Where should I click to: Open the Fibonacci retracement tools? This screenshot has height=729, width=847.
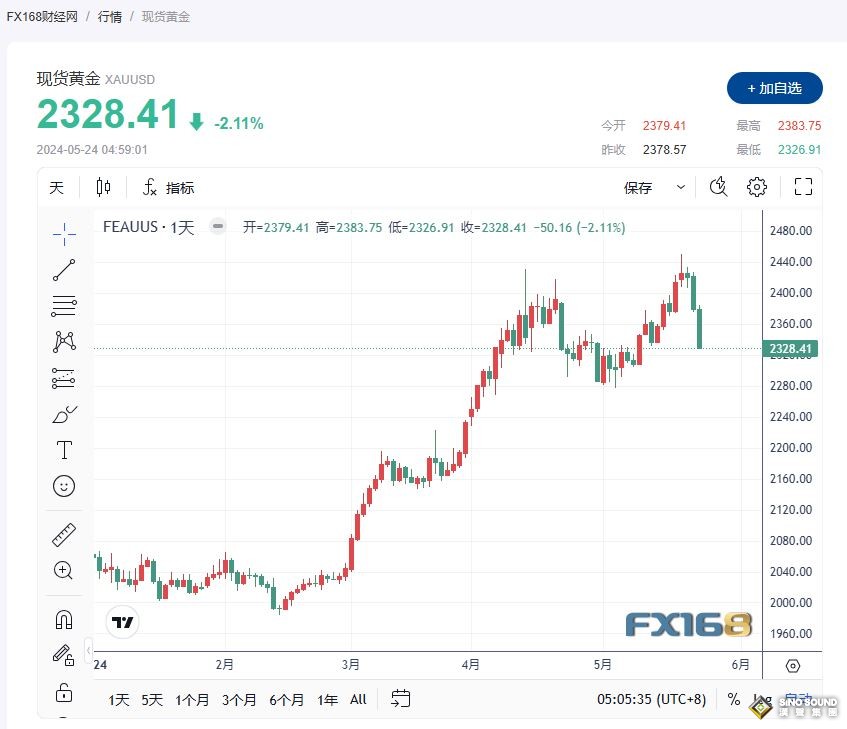[64, 306]
